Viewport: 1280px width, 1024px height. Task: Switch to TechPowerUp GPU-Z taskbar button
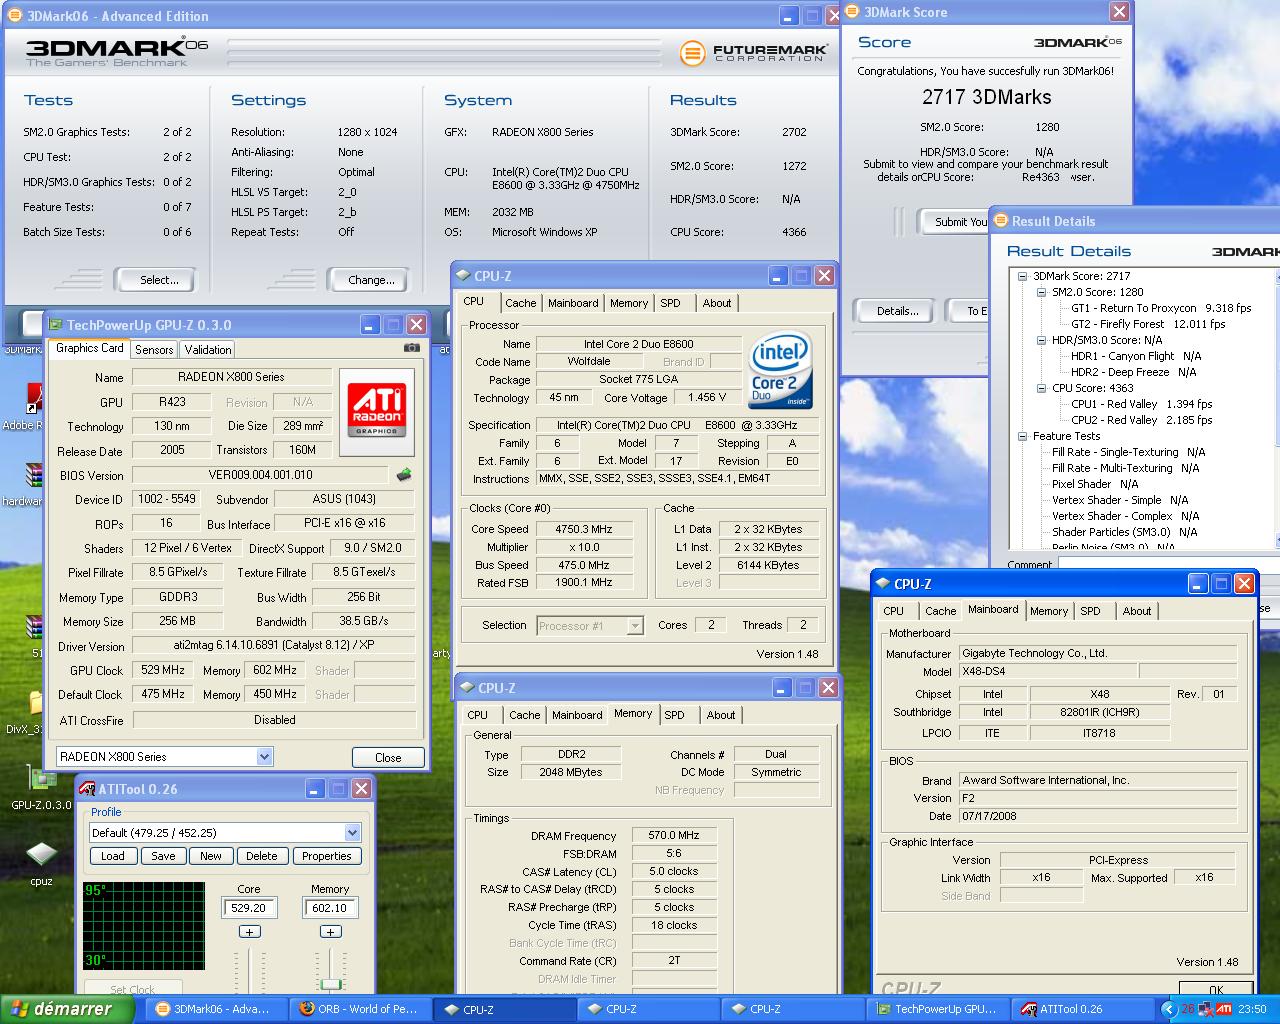[938, 1009]
